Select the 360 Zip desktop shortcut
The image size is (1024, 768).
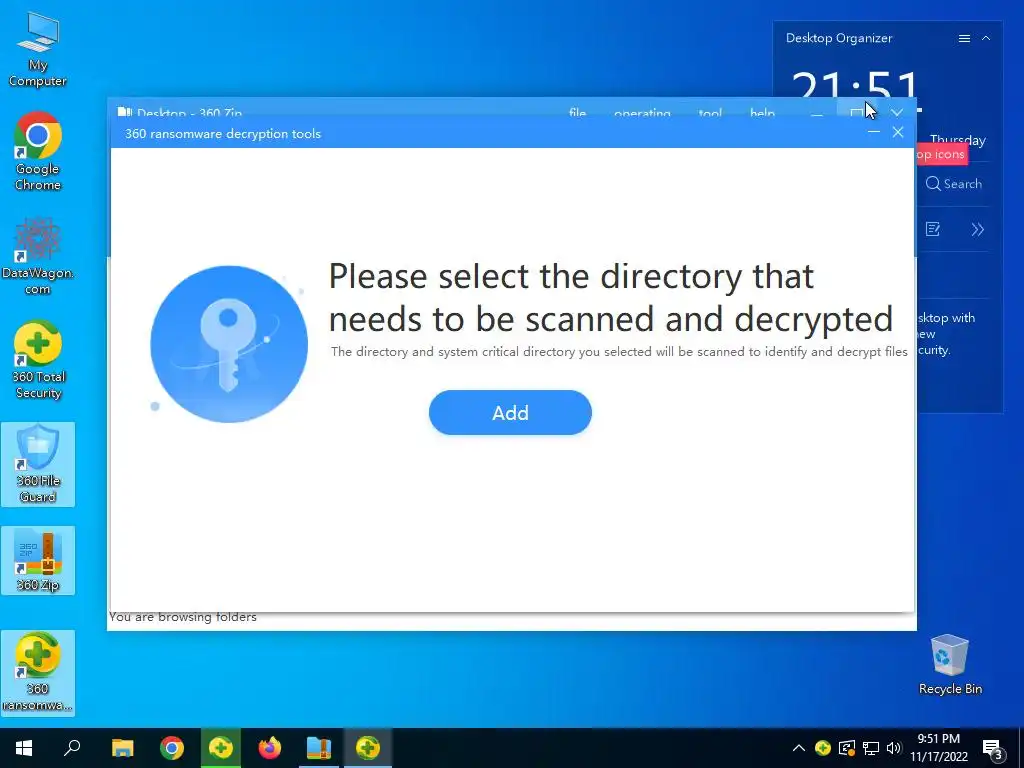click(x=38, y=561)
